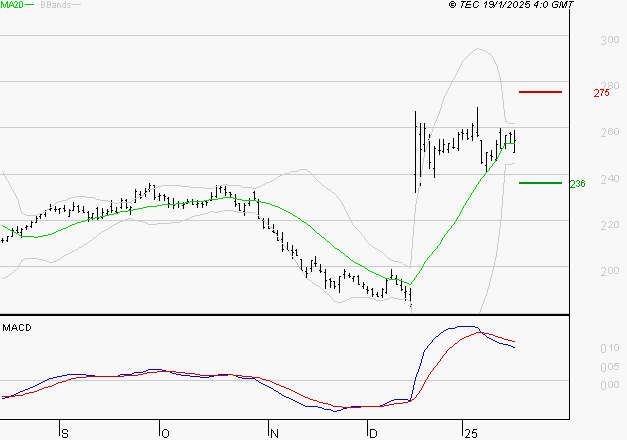The height and width of the screenshot is (440, 627).
Task: Click the 25 year marker on the time axis
Action: tap(471, 434)
